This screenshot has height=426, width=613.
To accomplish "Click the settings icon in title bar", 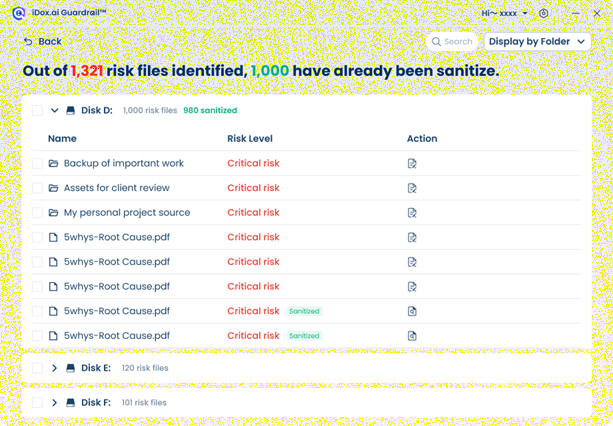I will tap(543, 13).
